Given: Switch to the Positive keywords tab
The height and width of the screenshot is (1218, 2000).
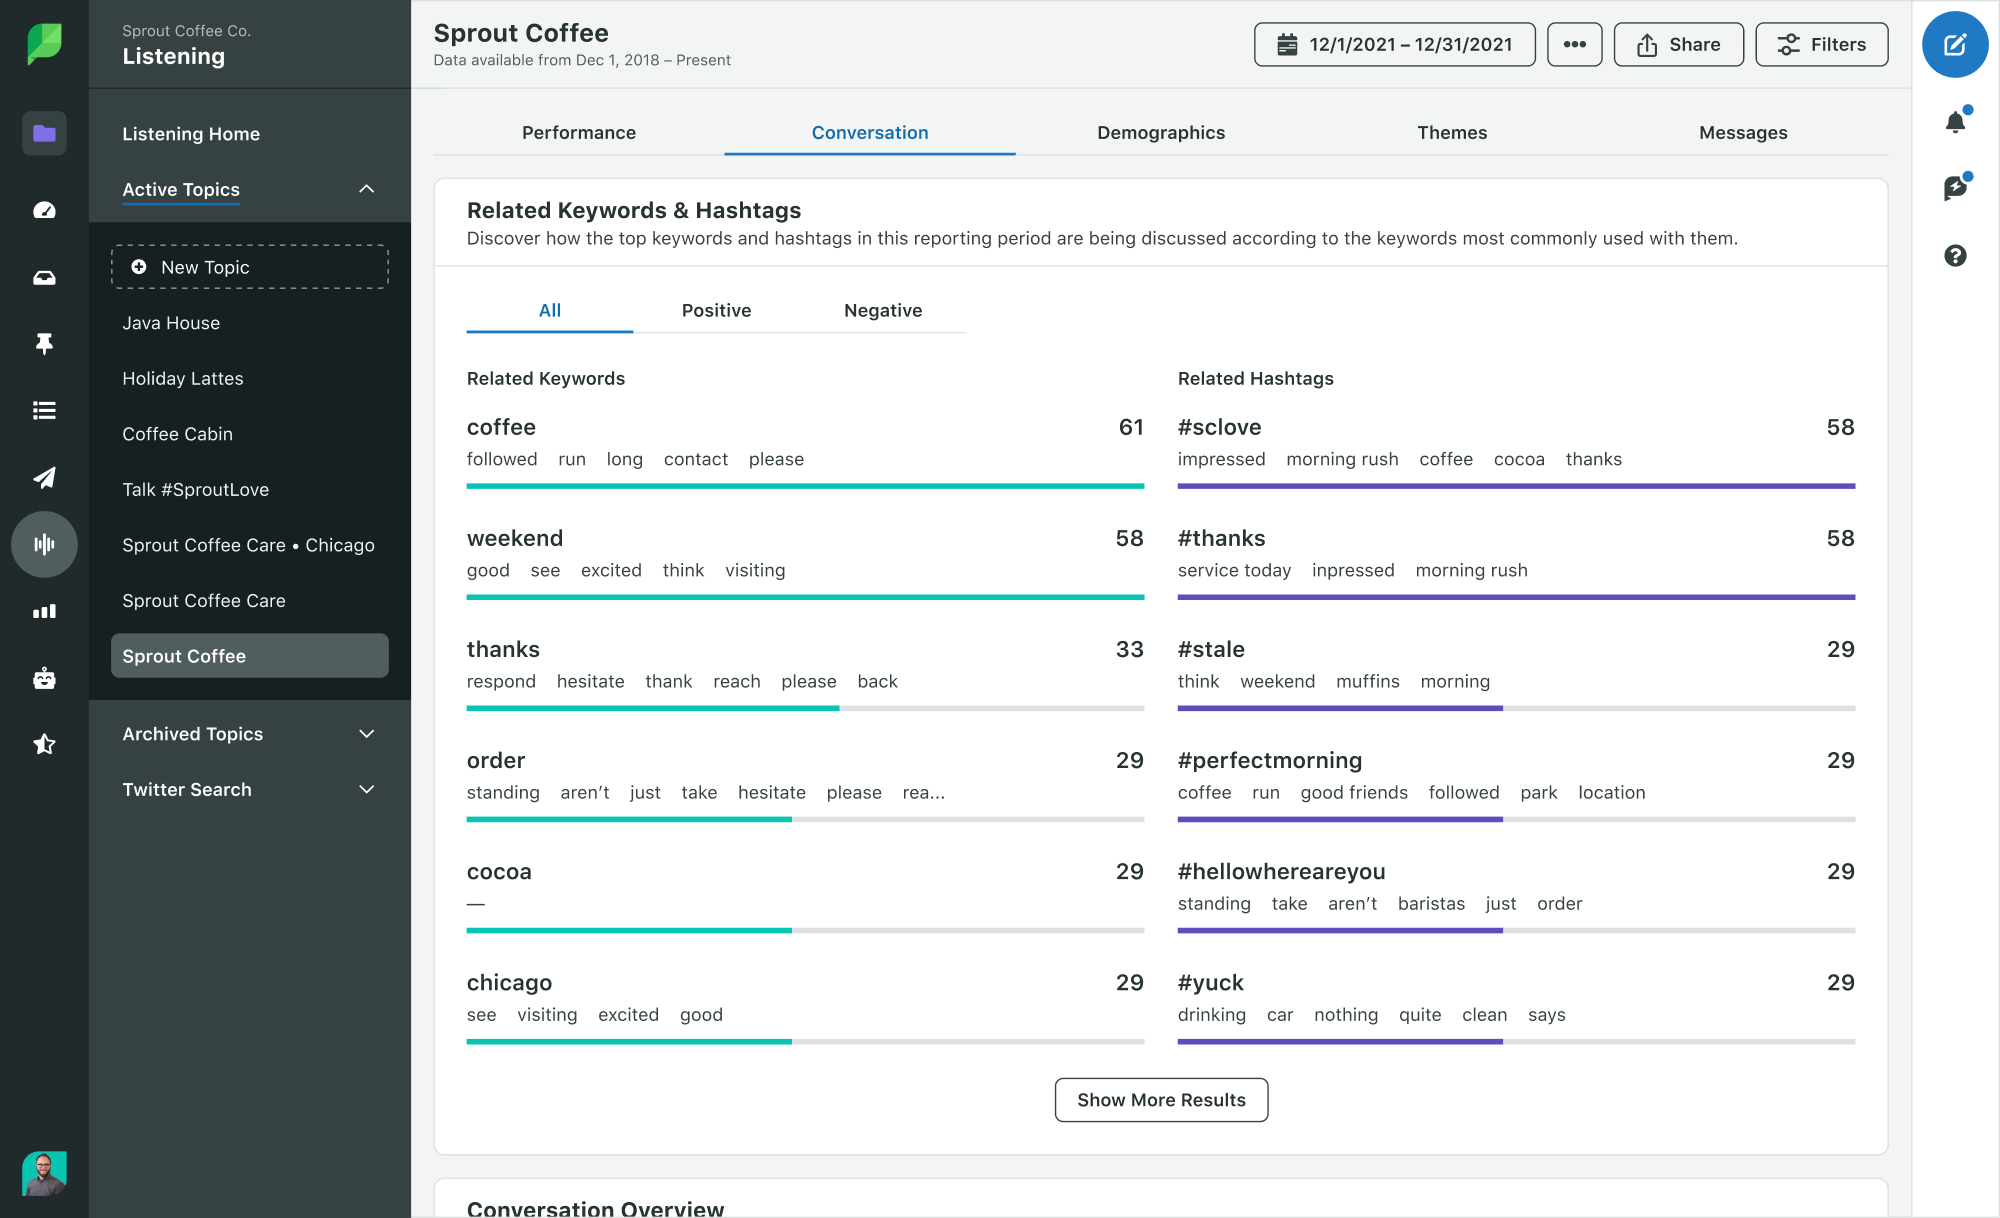Looking at the screenshot, I should click(716, 310).
